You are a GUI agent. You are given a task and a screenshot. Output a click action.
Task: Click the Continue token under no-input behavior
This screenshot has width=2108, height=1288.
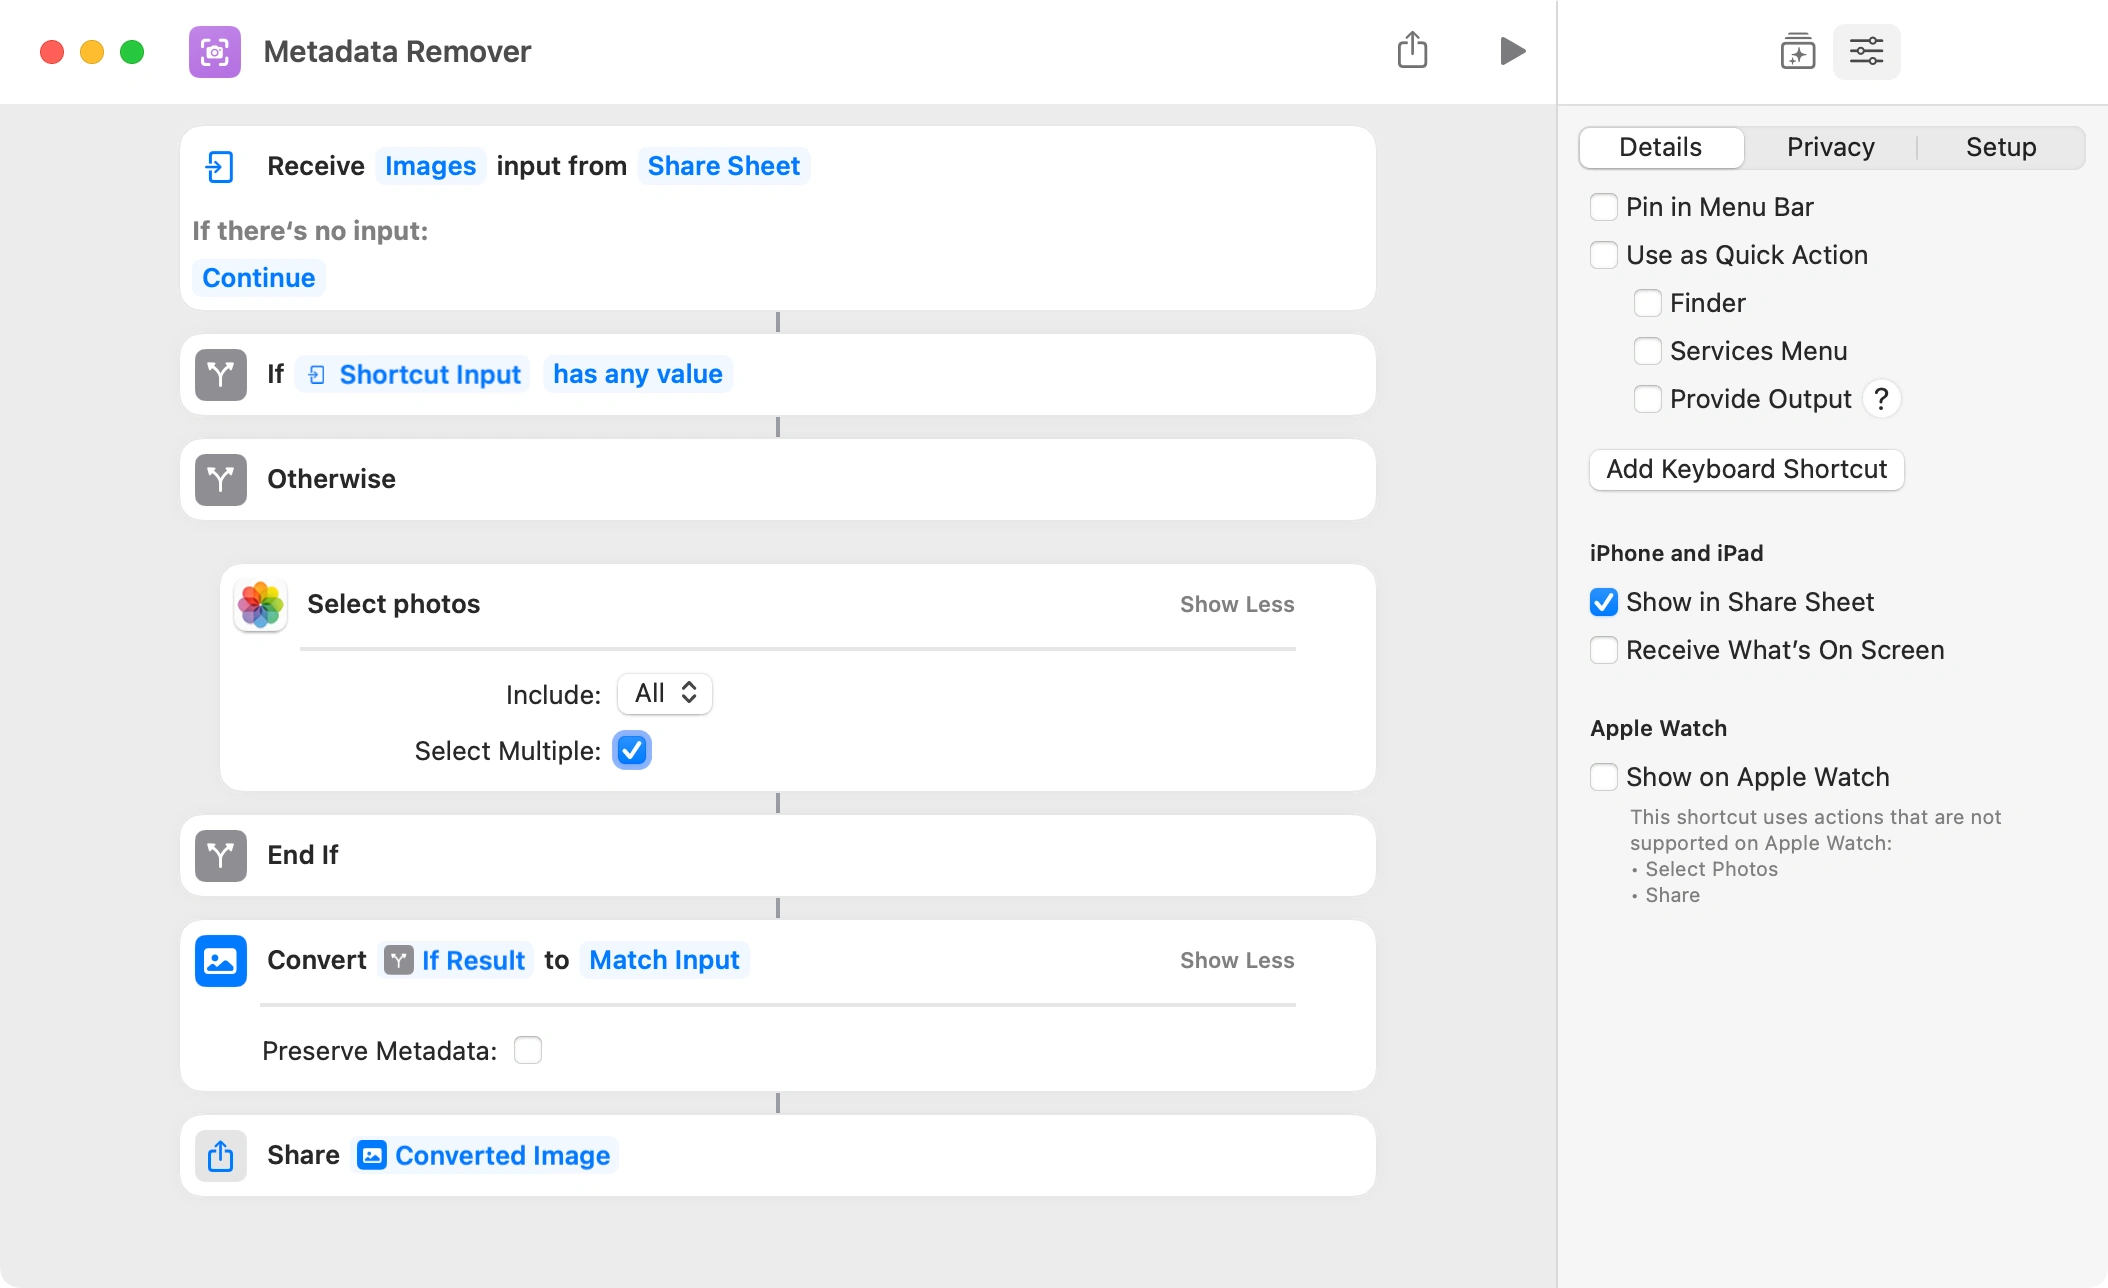[x=257, y=277]
